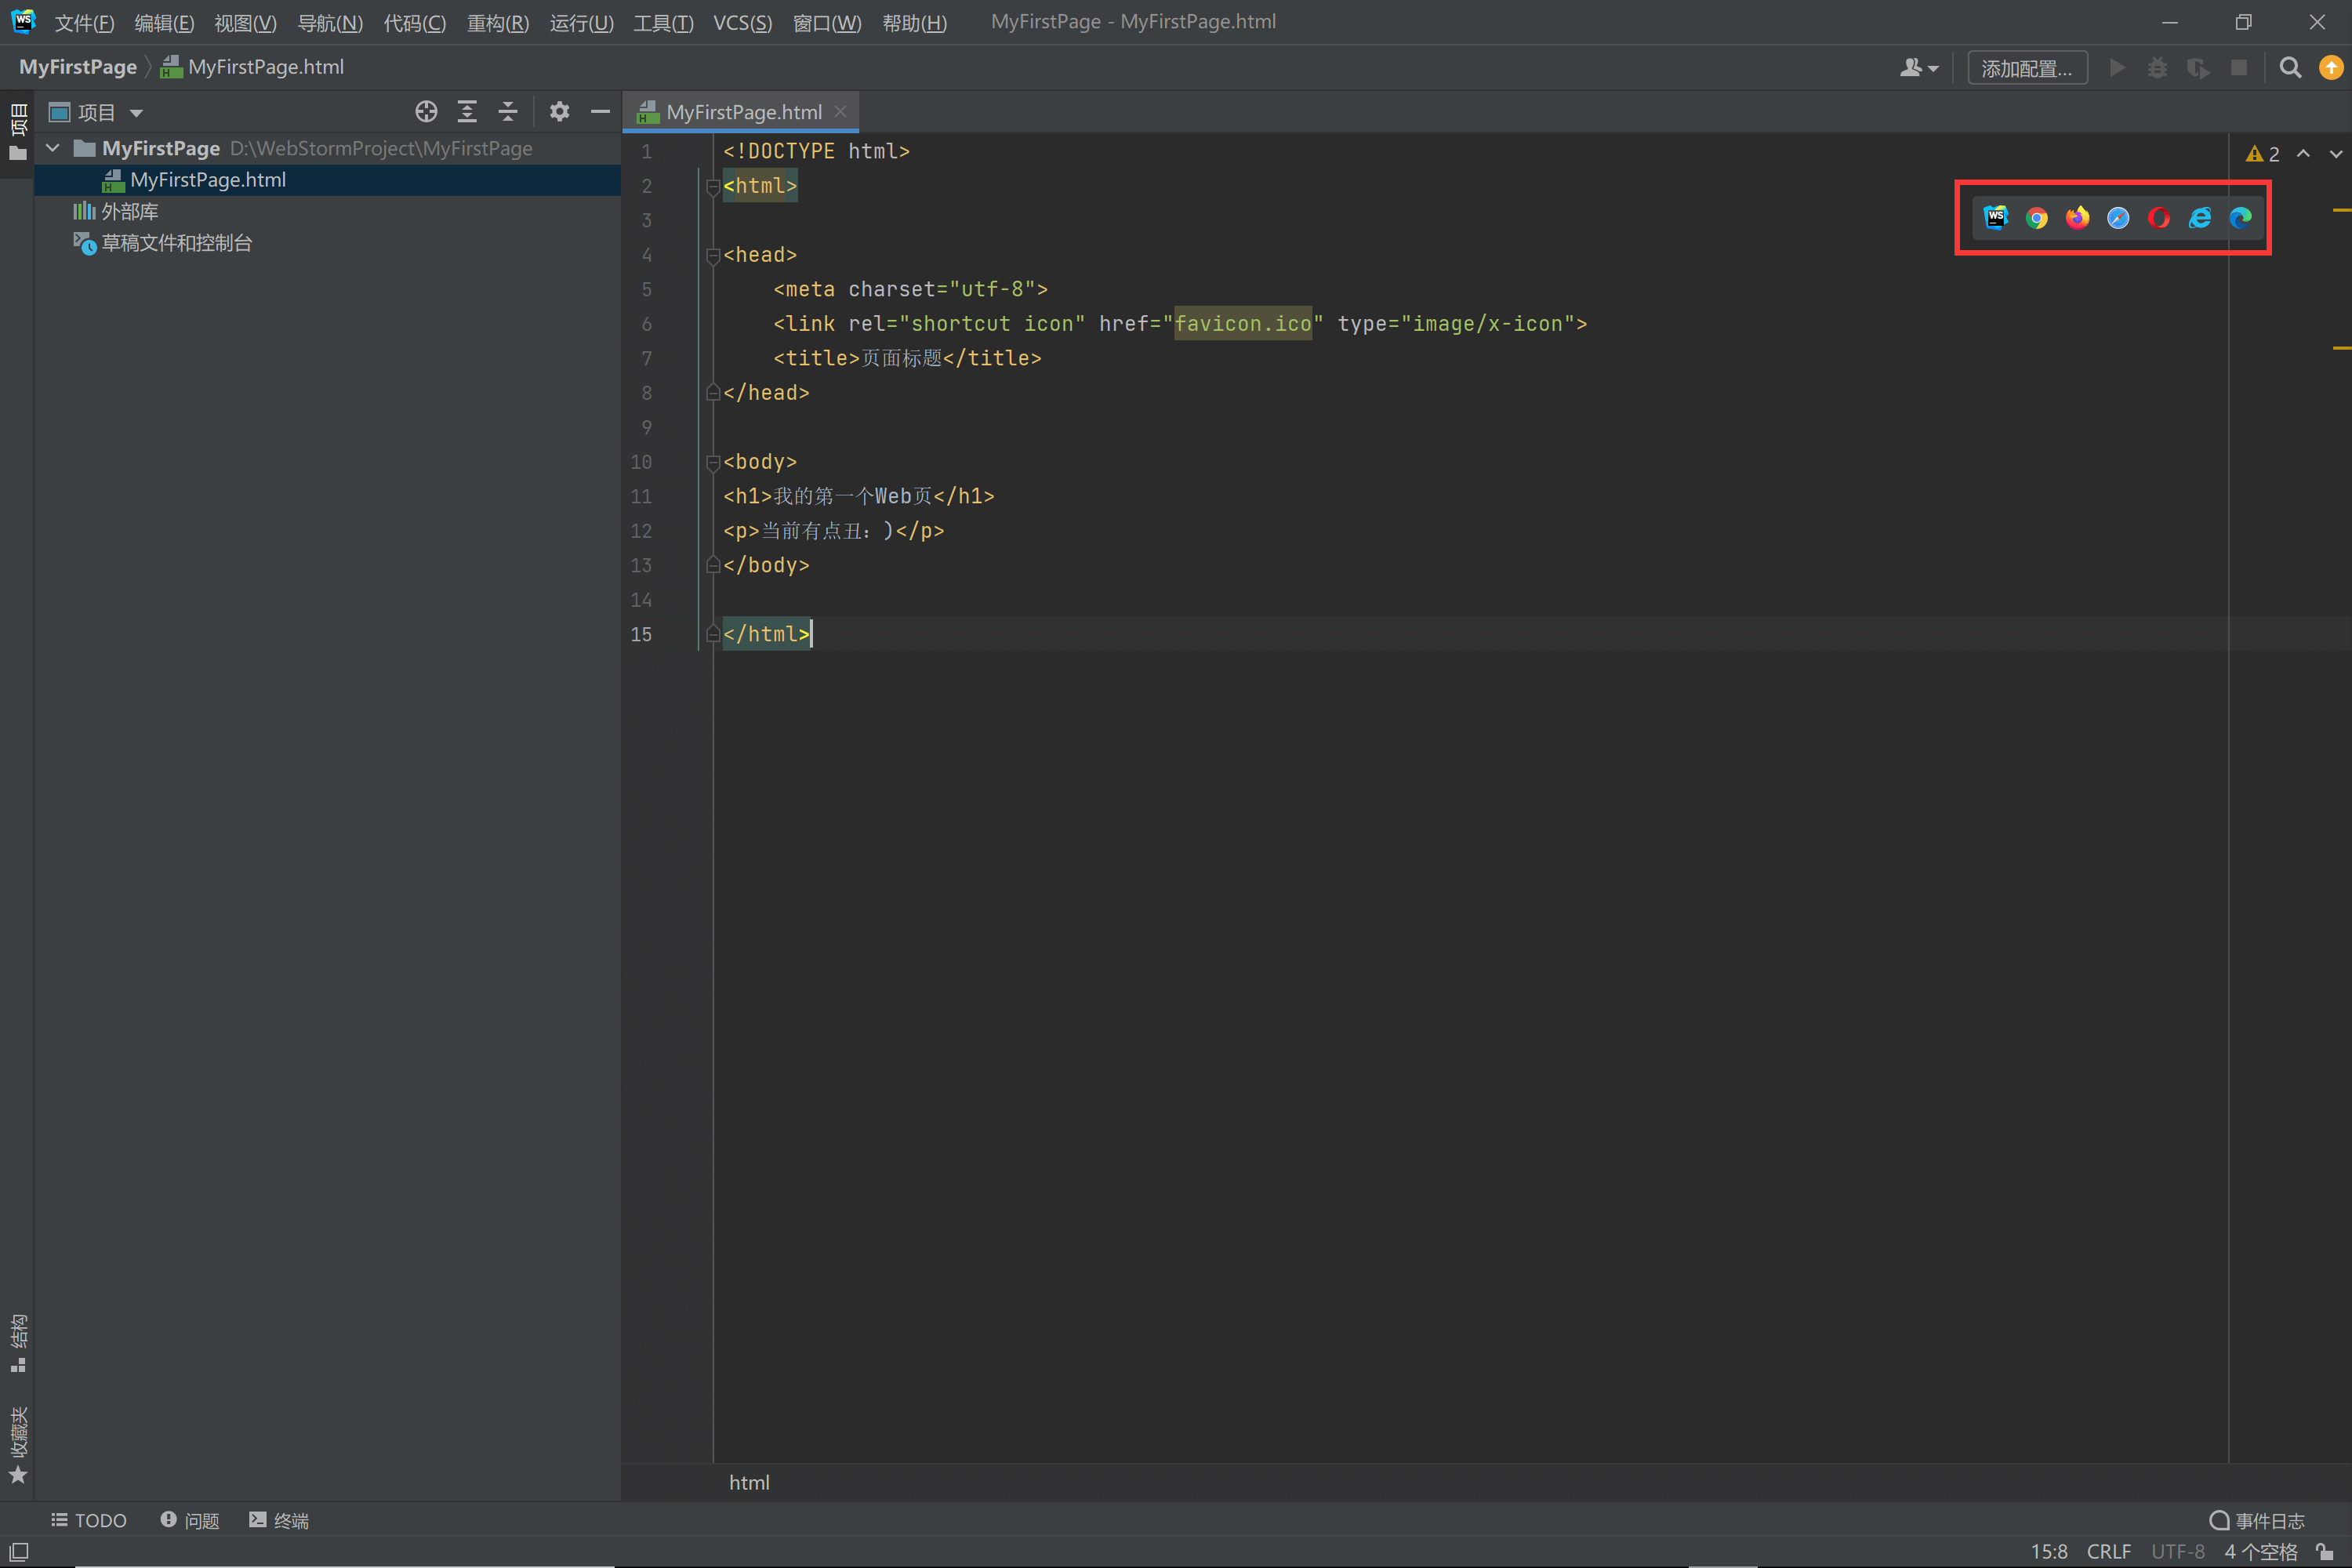Viewport: 2352px width, 1568px height.
Task: Open 事件日志 event log
Action: (2257, 1520)
